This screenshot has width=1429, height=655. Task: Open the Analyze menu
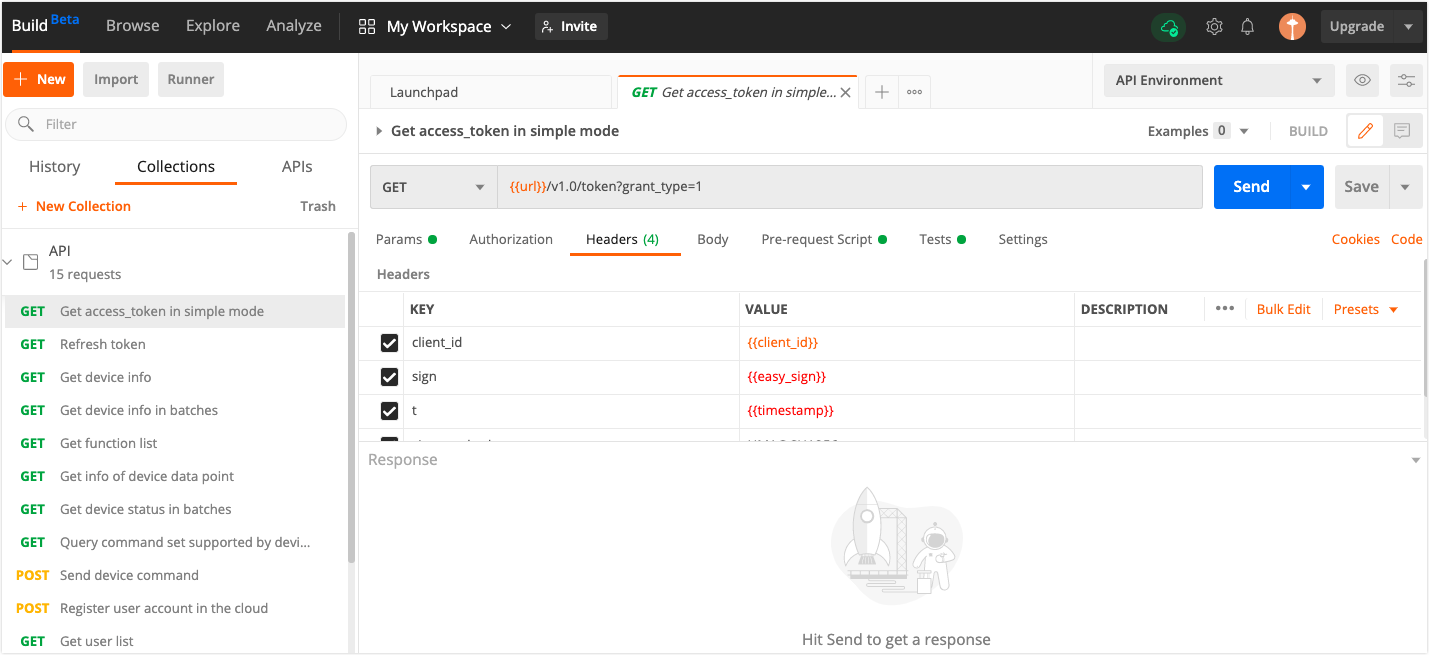click(x=294, y=26)
